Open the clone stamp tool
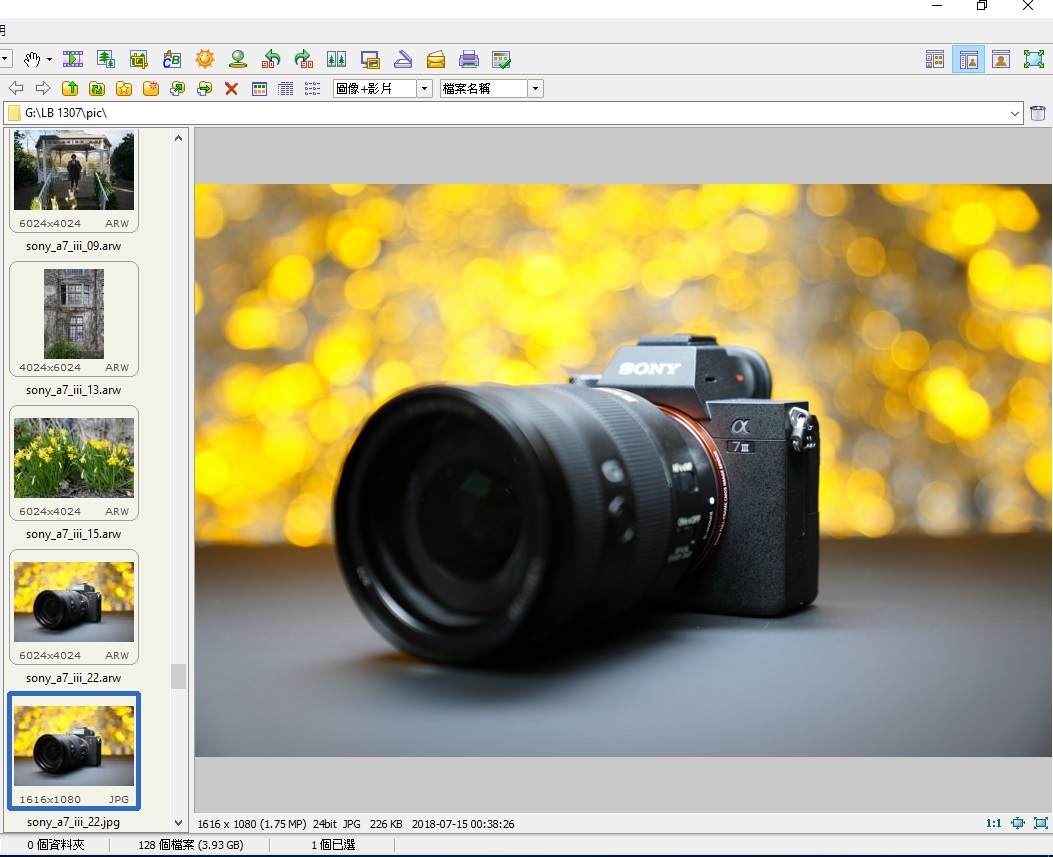Image resolution: width=1053 pixels, height=857 pixels. 238,60
